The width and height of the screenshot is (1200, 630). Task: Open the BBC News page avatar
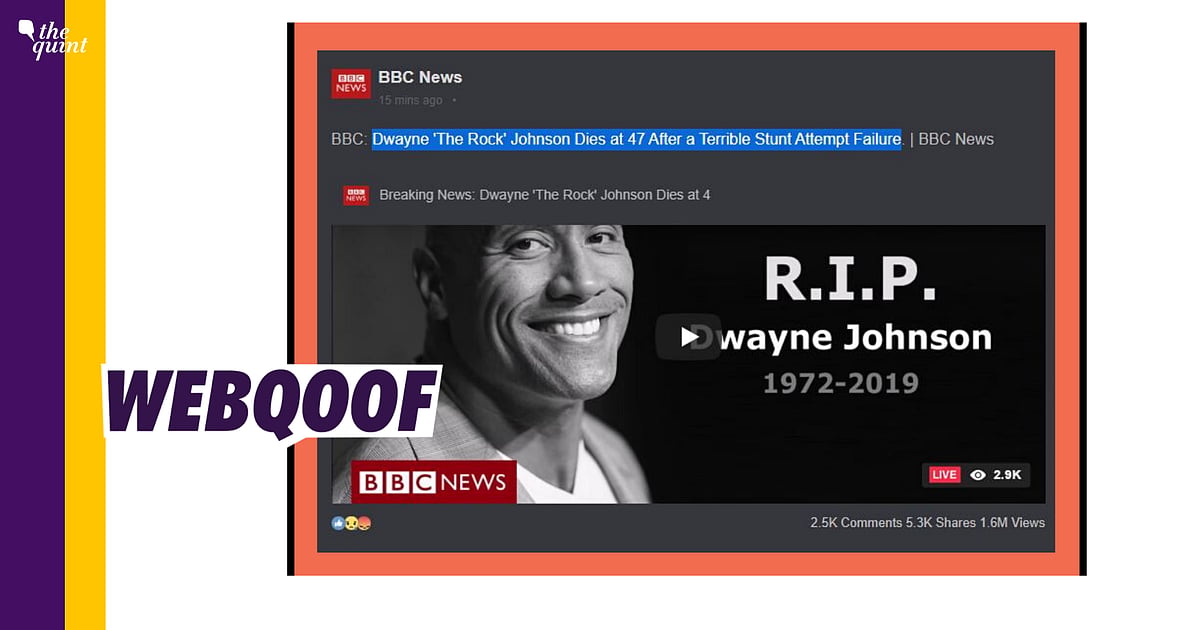tap(351, 83)
